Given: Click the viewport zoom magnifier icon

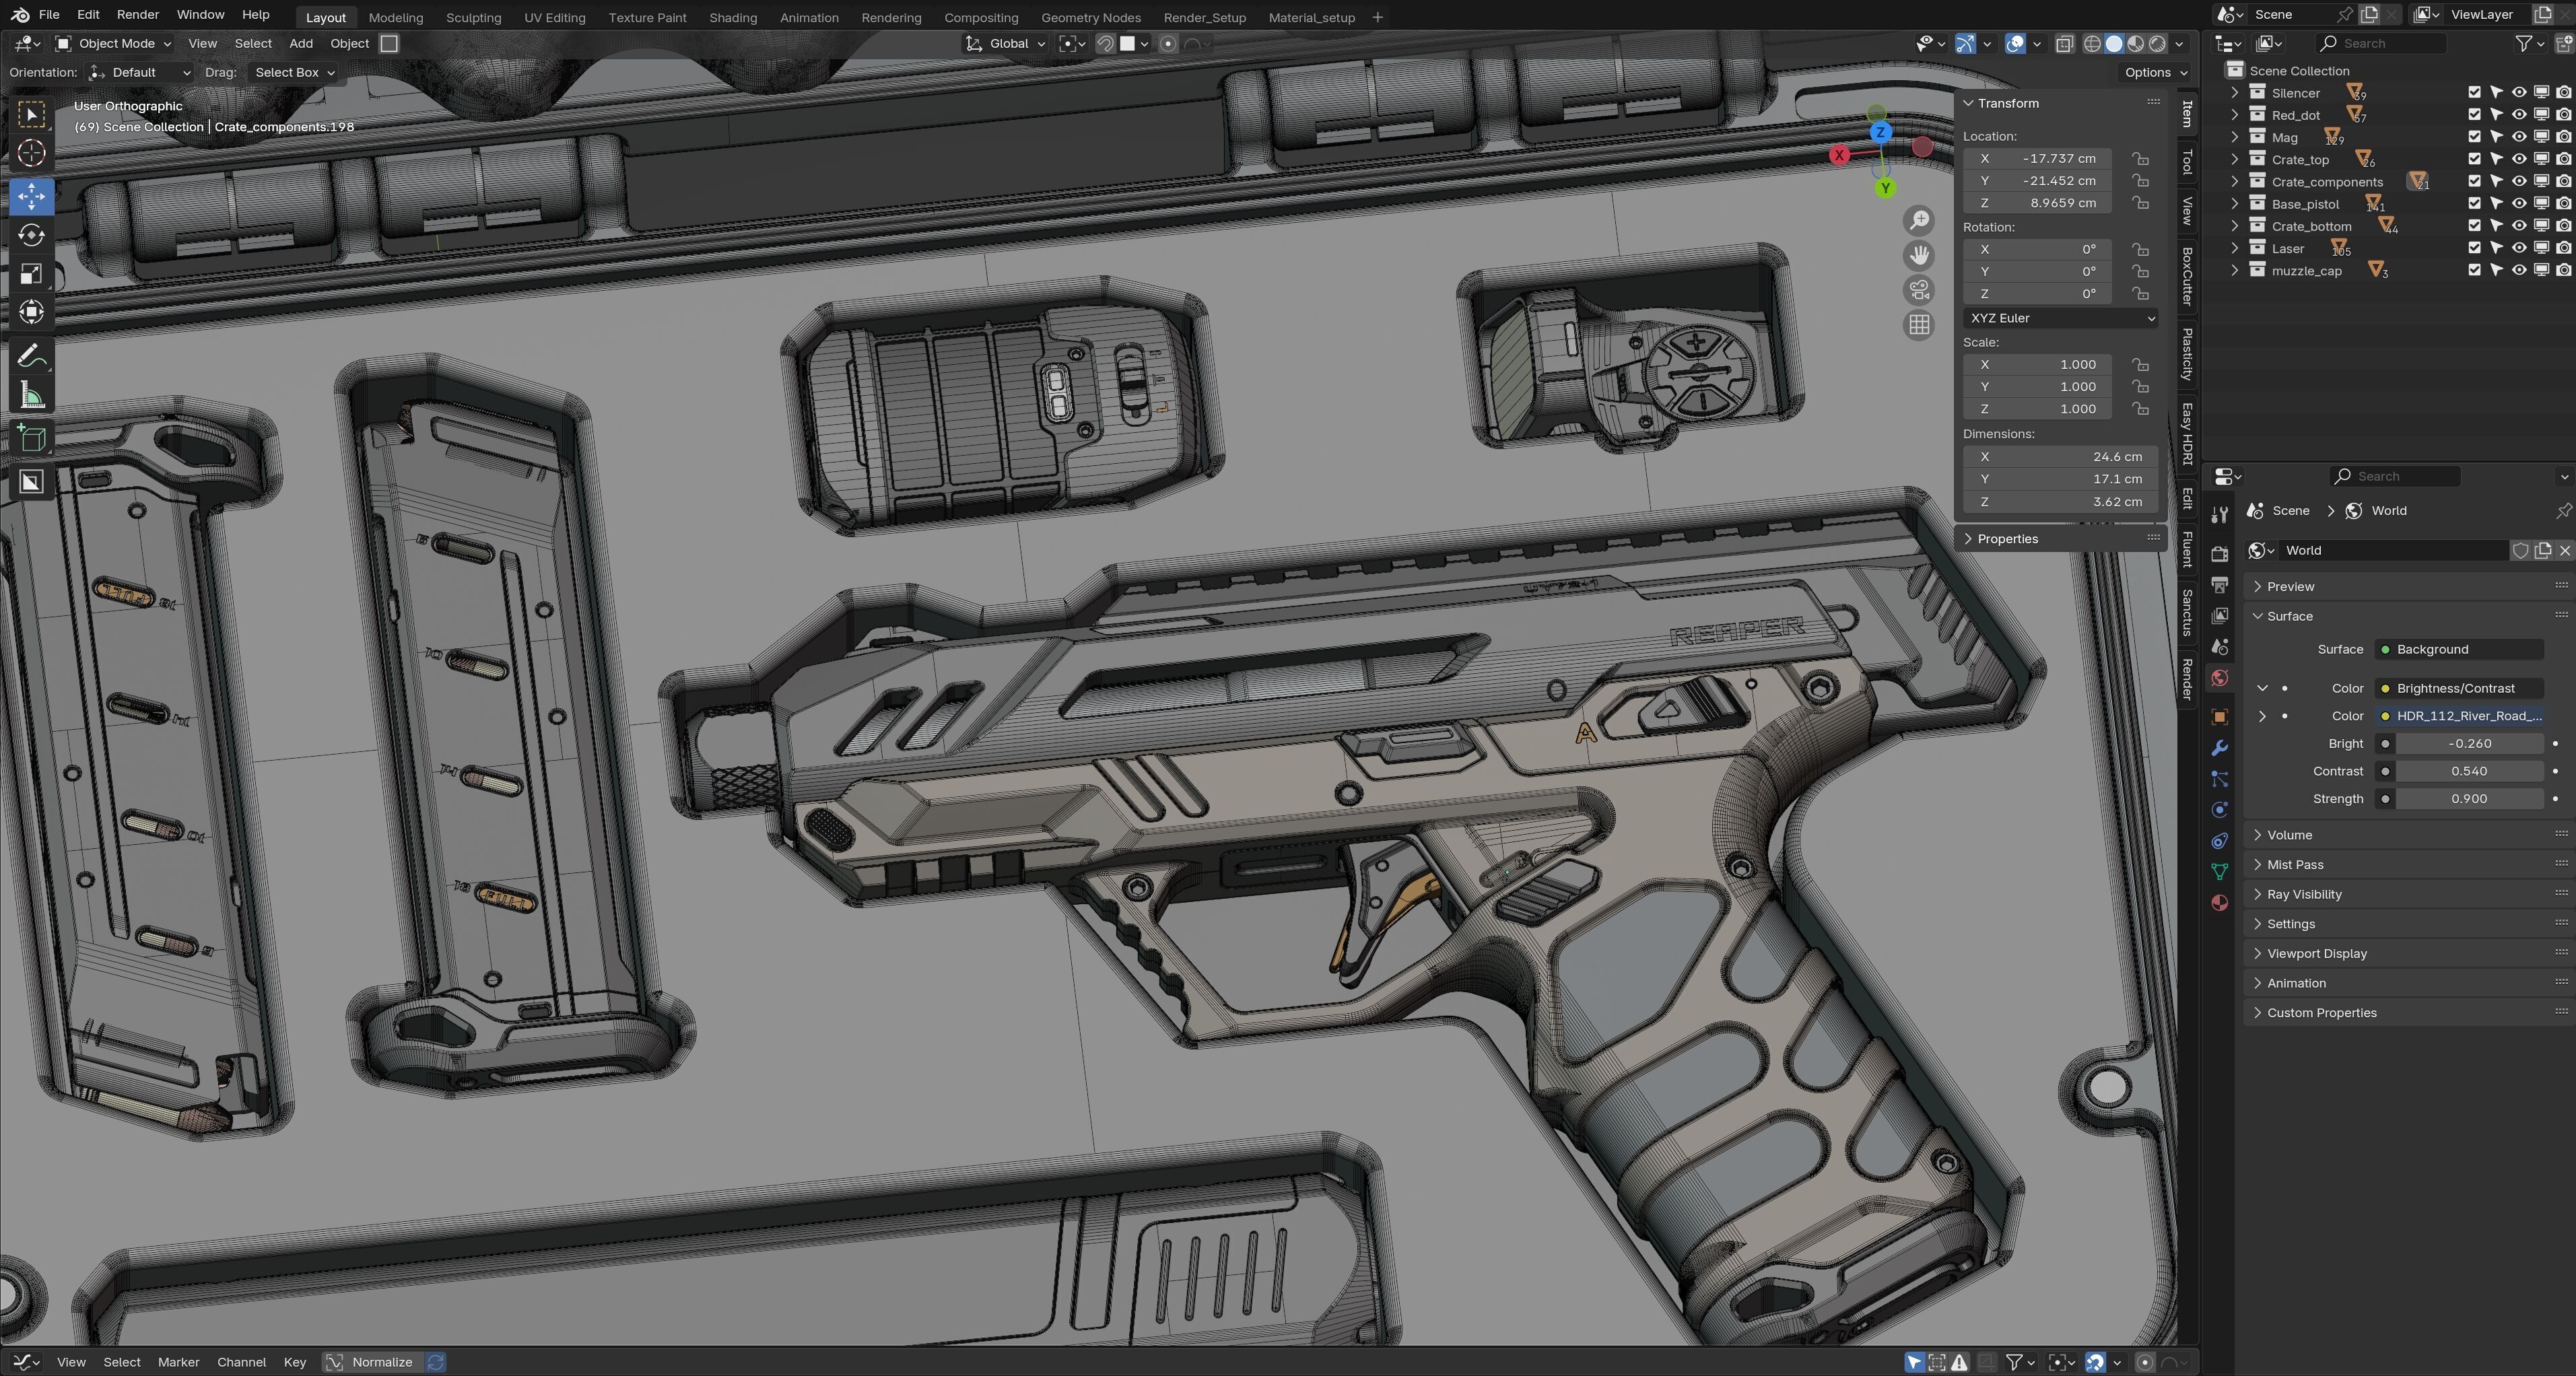Looking at the screenshot, I should 1919,221.
